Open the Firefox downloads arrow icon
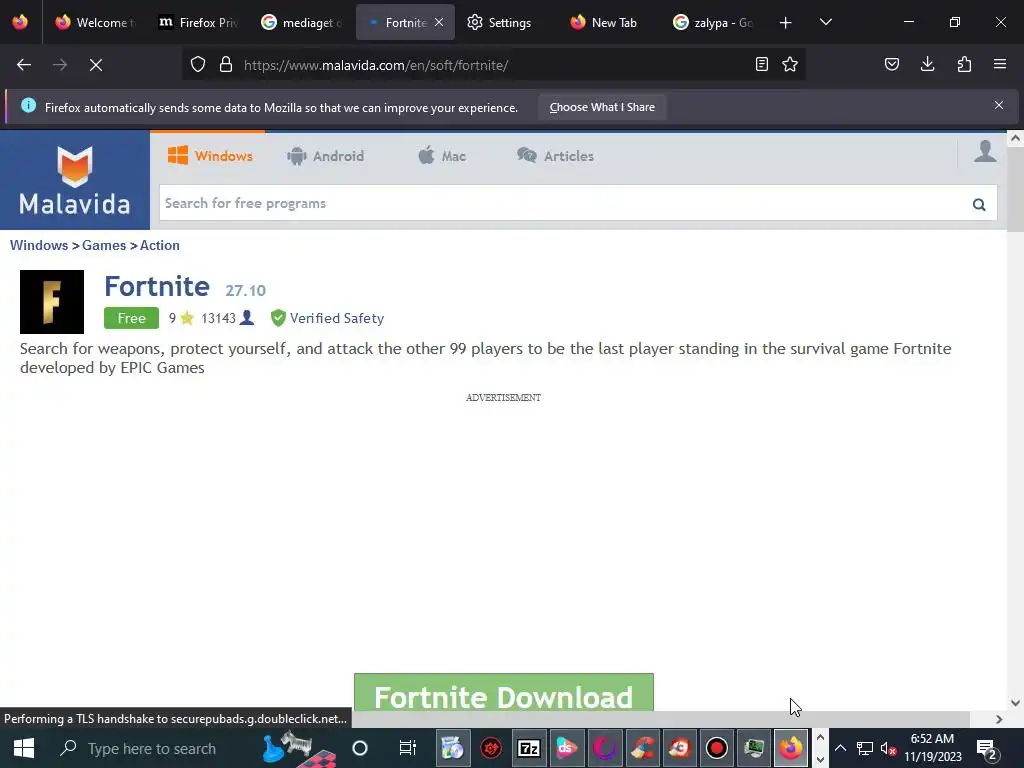1024x768 pixels. tap(927, 64)
